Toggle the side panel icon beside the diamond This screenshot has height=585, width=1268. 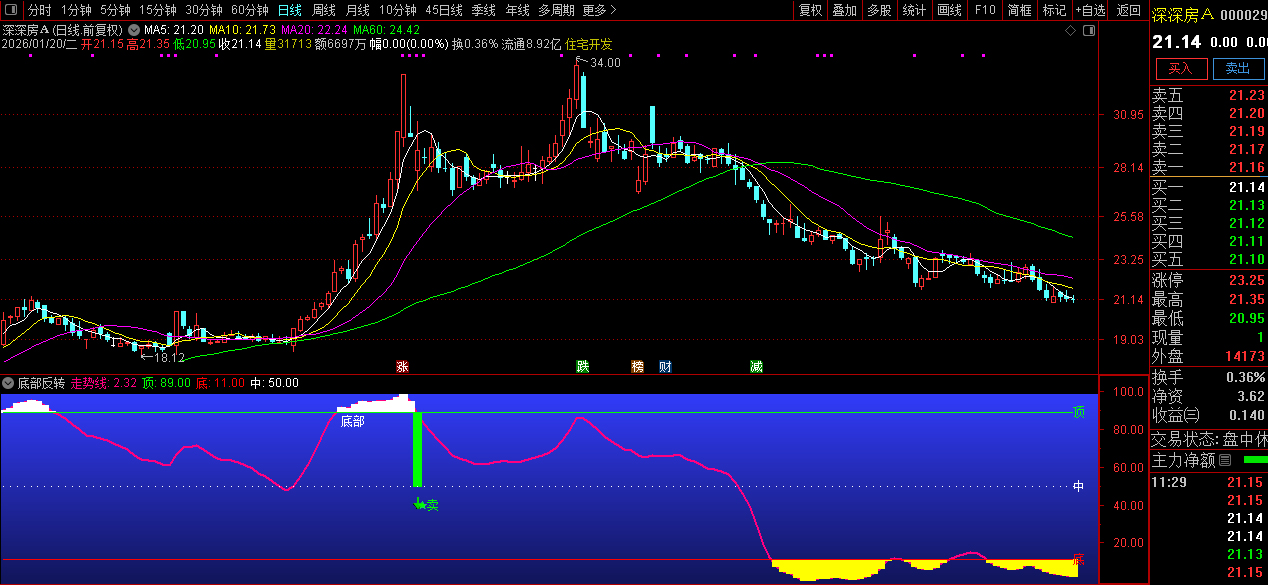click(x=1088, y=31)
